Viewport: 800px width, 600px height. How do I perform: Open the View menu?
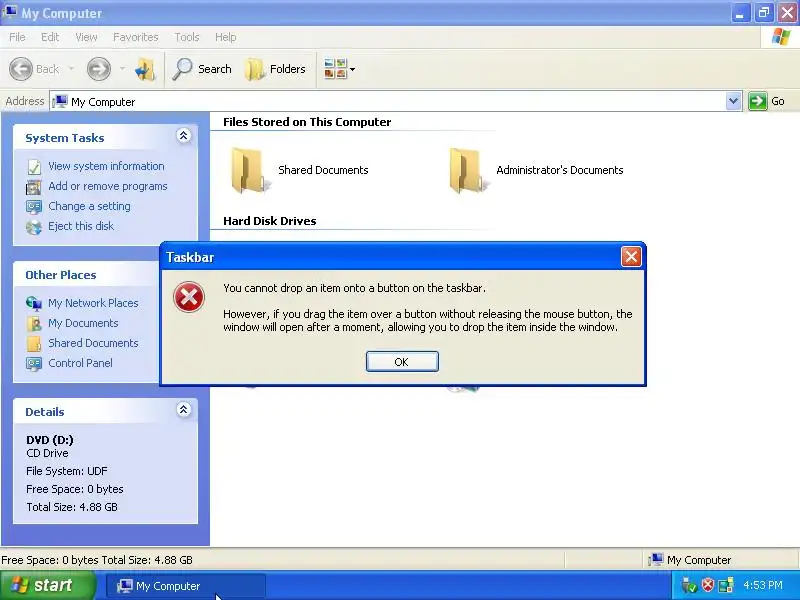(x=86, y=37)
